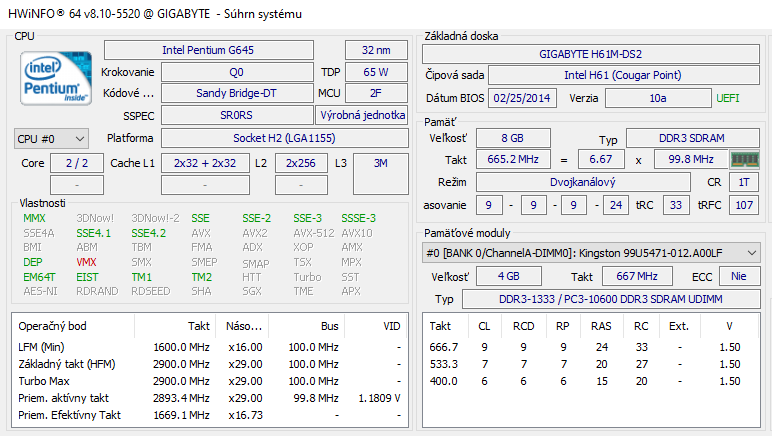Select the DDR3-1333 / PC3-10600 type field

click(611, 299)
